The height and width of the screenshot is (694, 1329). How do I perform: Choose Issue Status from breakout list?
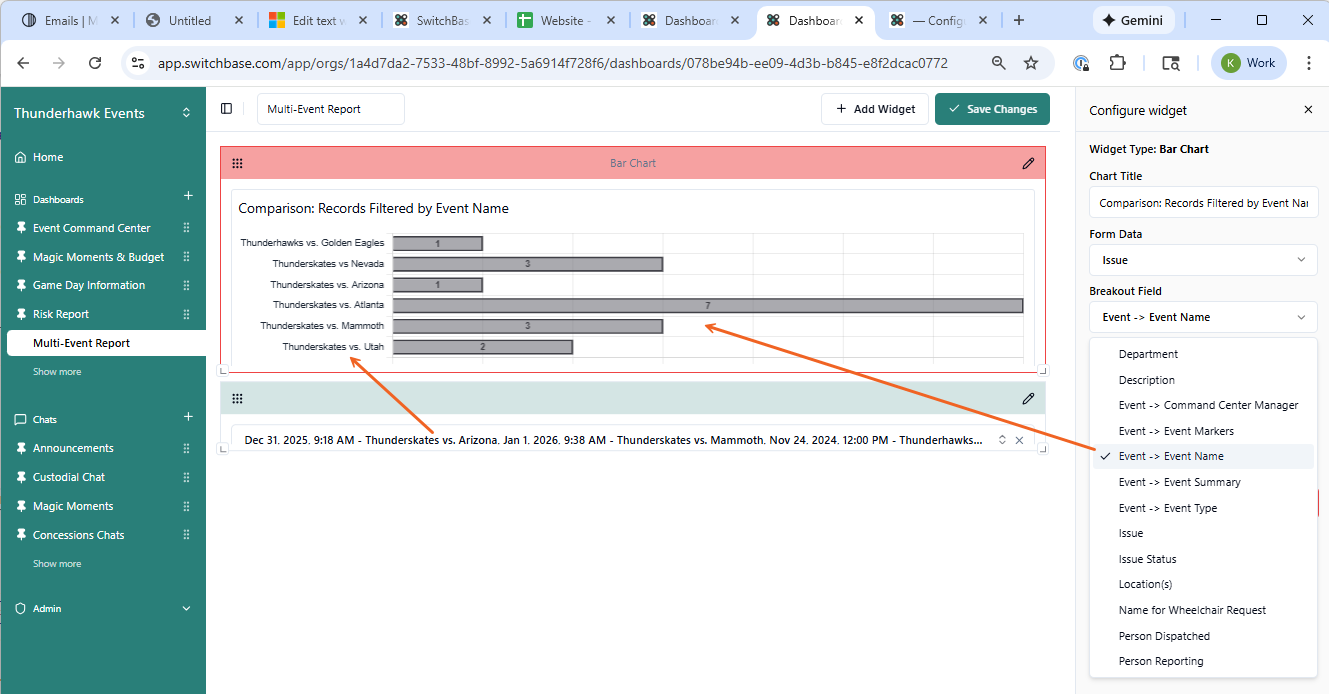(1147, 559)
